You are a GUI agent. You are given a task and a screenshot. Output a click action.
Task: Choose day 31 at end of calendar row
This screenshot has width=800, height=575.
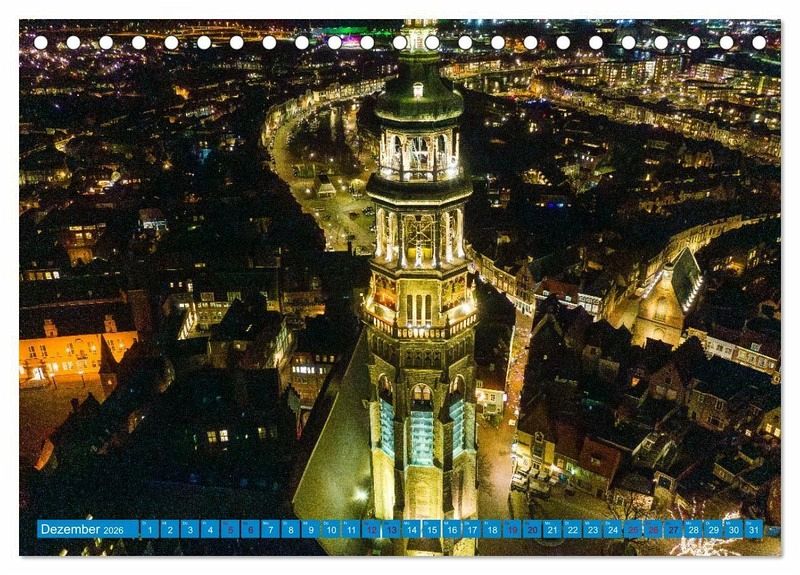753,529
